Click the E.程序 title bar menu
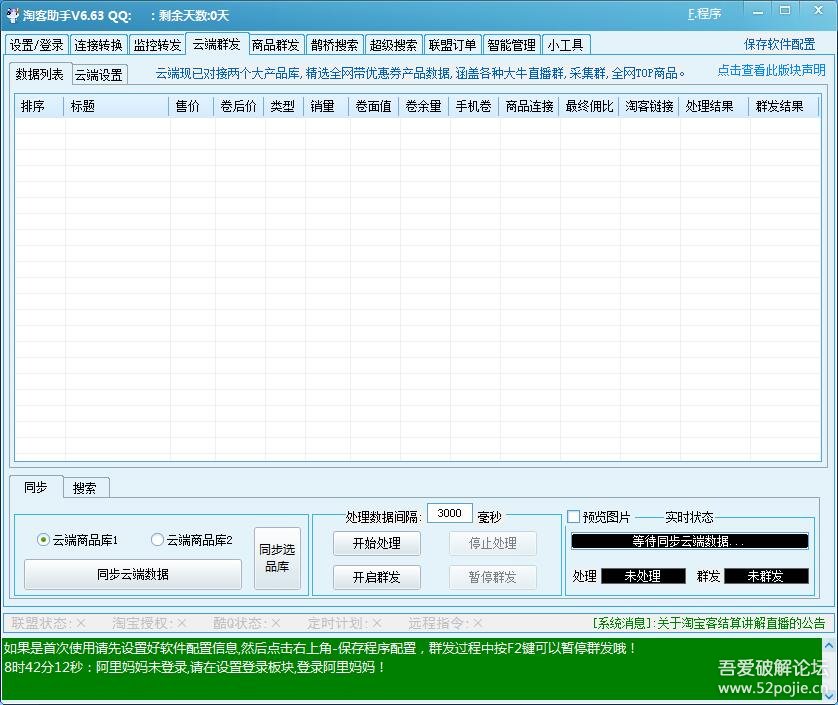Image resolution: width=838 pixels, height=705 pixels. coord(704,14)
